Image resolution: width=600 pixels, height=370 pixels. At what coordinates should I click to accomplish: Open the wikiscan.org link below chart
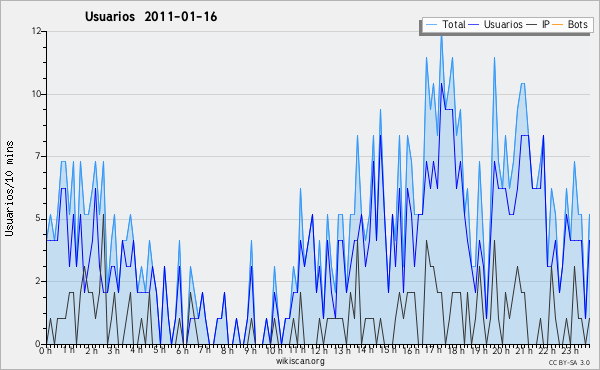click(x=300, y=361)
